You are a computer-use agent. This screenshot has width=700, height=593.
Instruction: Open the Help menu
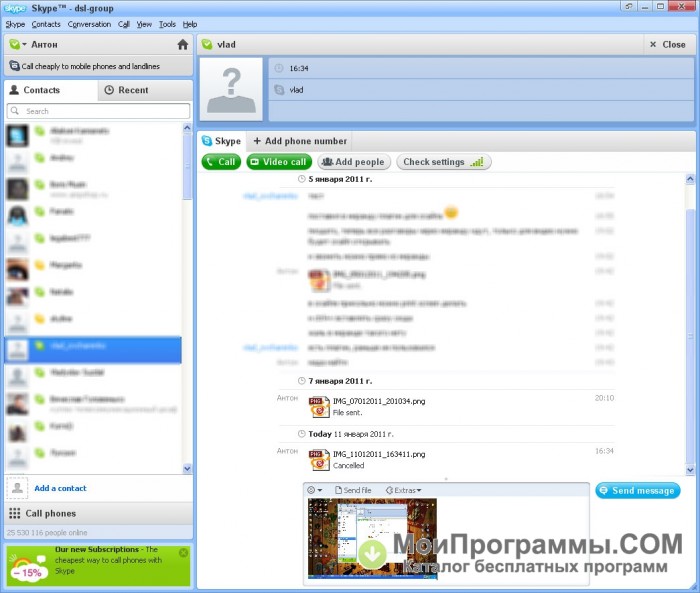(x=190, y=24)
